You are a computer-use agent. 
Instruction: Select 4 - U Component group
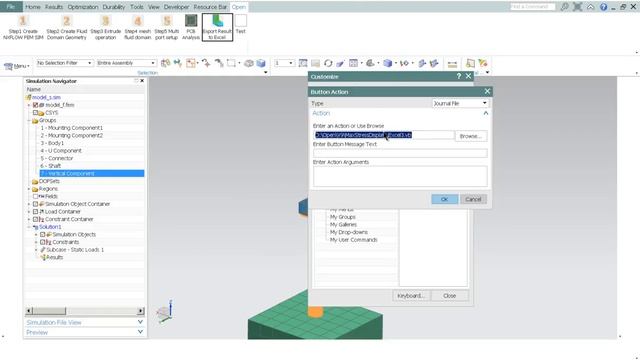coord(61,151)
